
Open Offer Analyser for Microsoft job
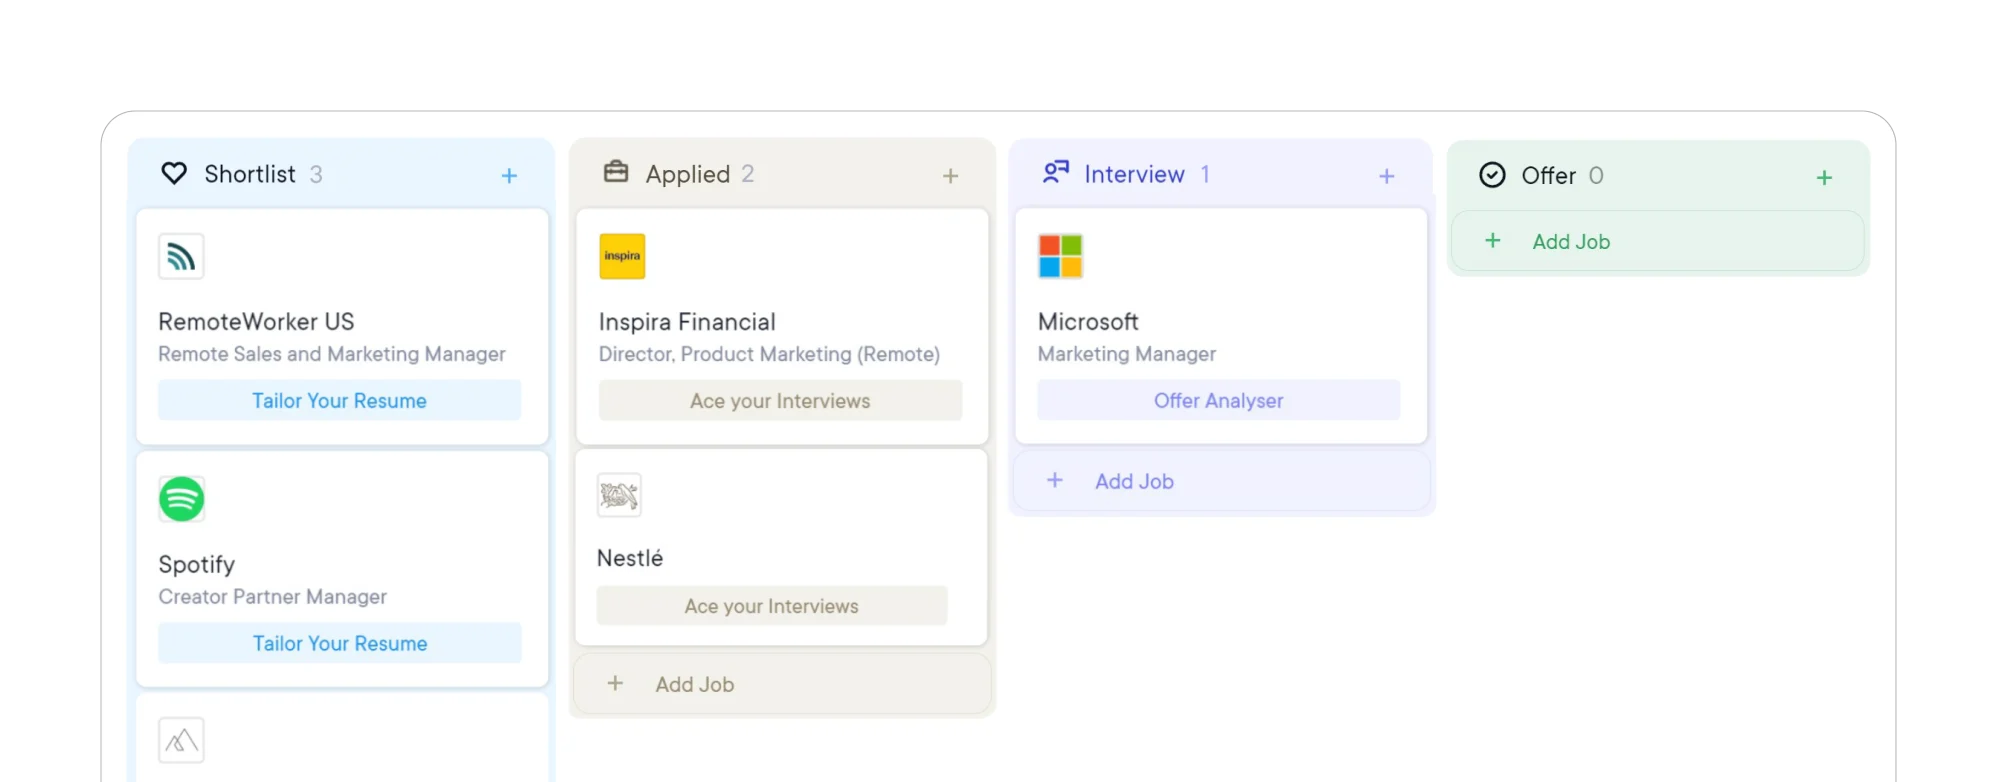tap(1218, 400)
